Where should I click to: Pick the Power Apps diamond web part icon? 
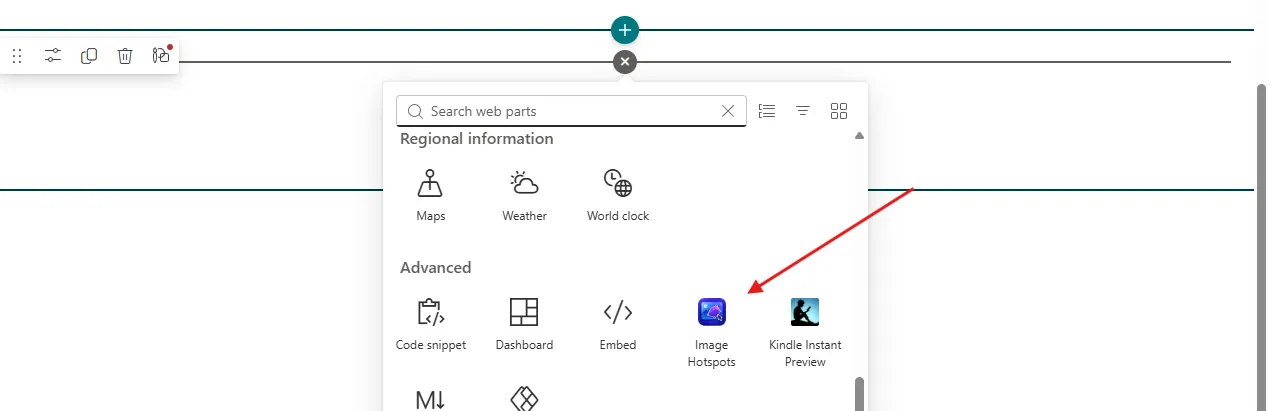coord(524,400)
